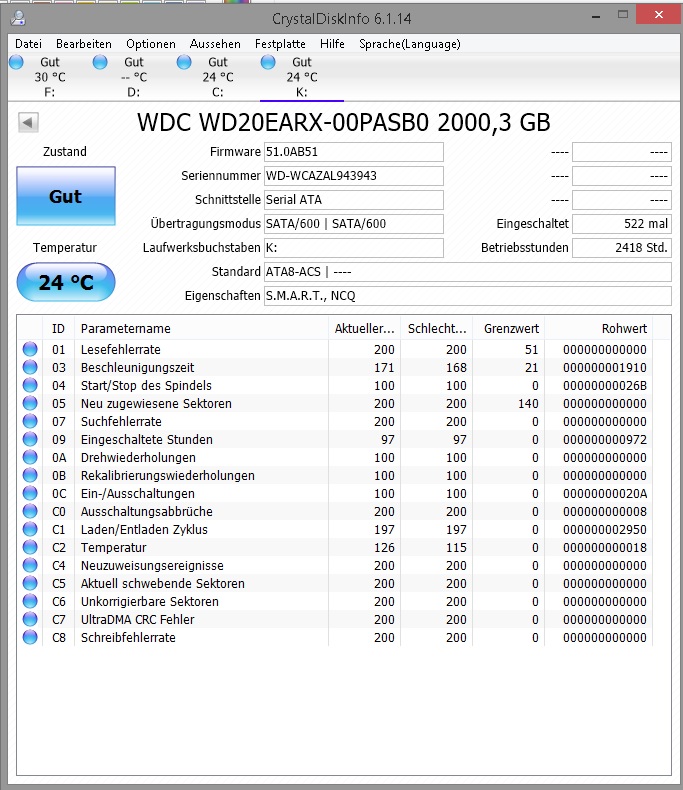Select drive K: tab
The height and width of the screenshot is (790, 683).
tap(302, 77)
